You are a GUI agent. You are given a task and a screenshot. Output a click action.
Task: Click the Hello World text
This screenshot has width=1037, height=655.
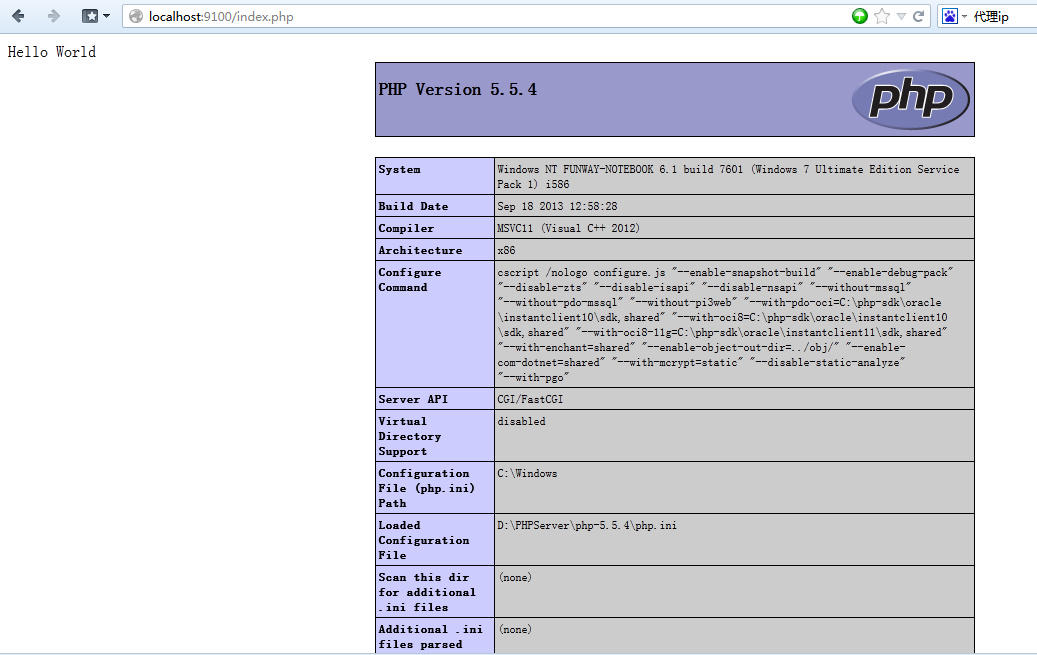click(x=52, y=52)
